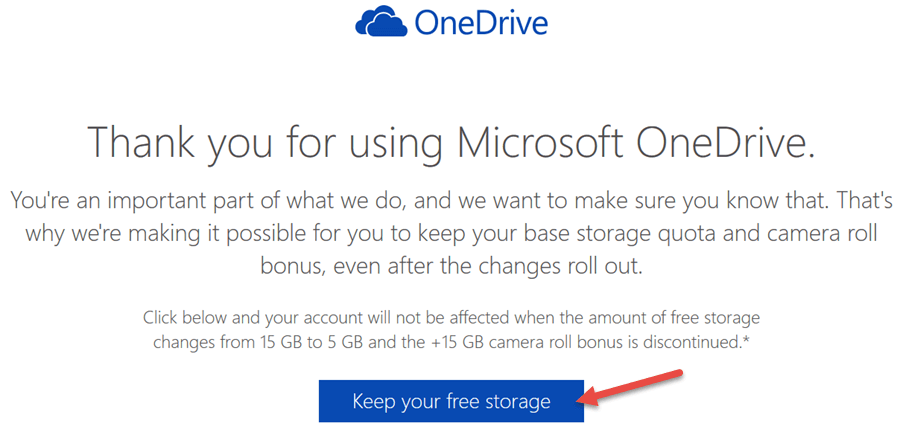Click the blue OneDrive cloud icon

381,22
